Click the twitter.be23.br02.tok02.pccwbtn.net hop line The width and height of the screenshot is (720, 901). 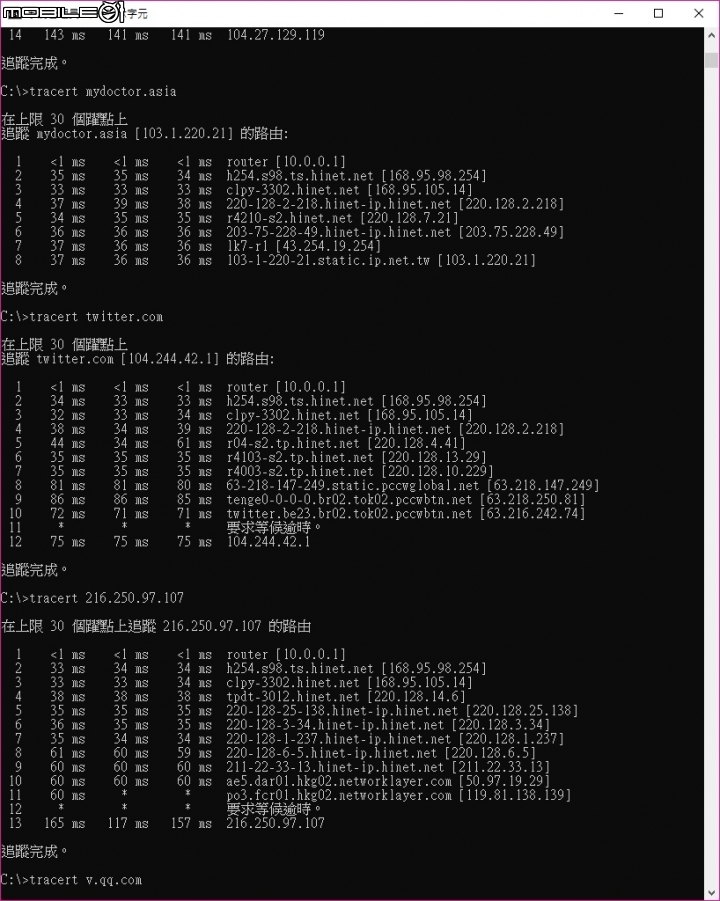point(297,514)
